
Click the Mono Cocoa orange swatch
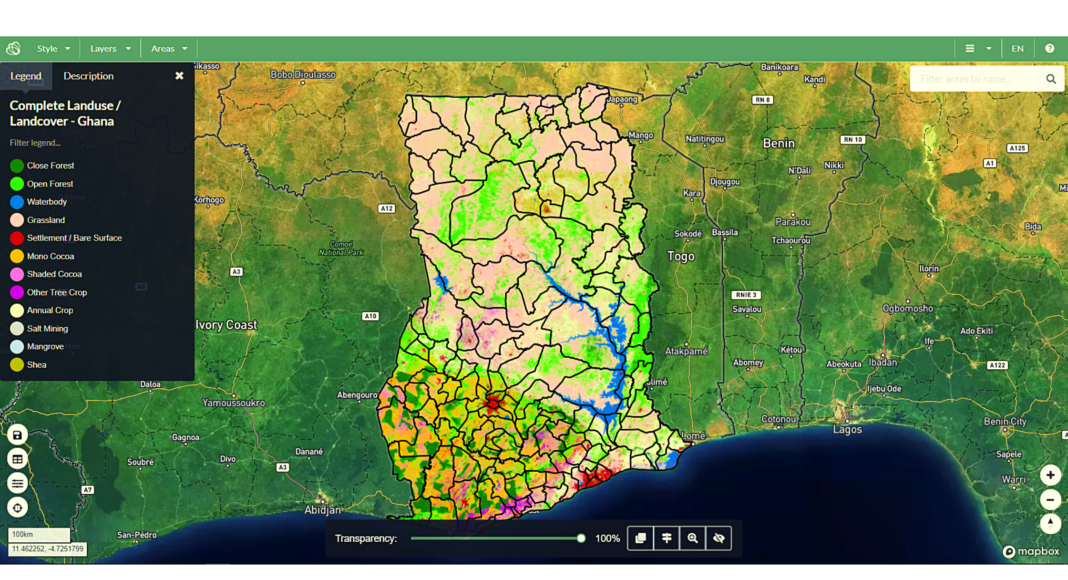tap(17, 256)
